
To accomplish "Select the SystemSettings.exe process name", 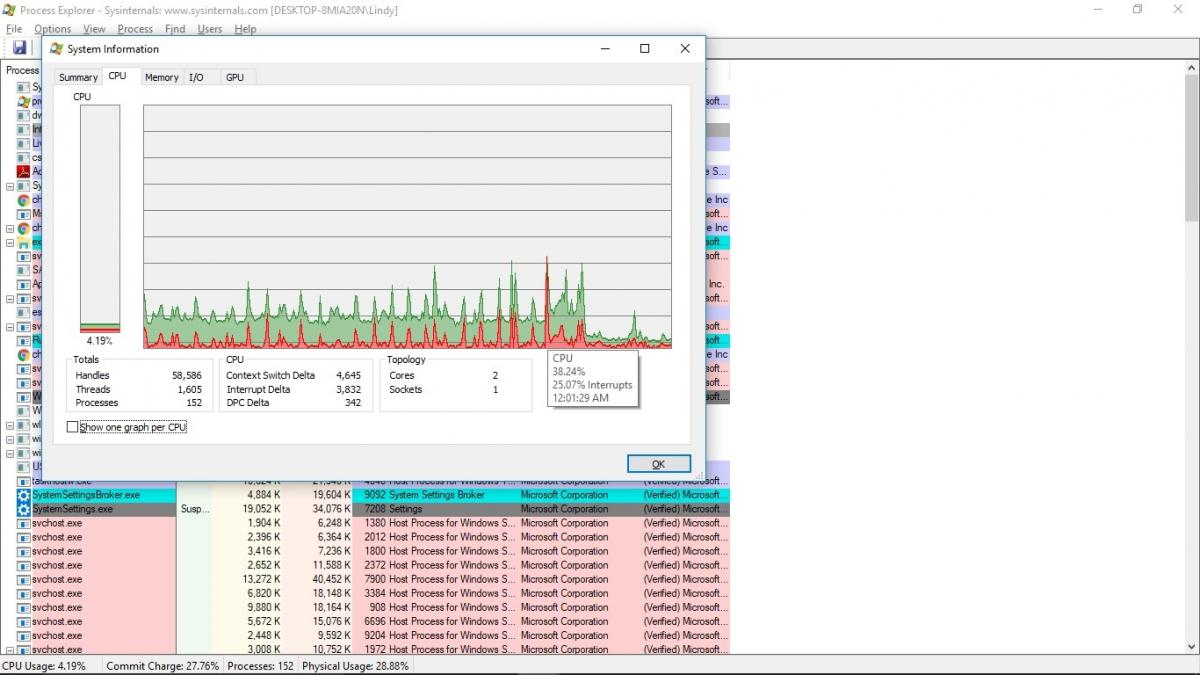I will (72, 509).
